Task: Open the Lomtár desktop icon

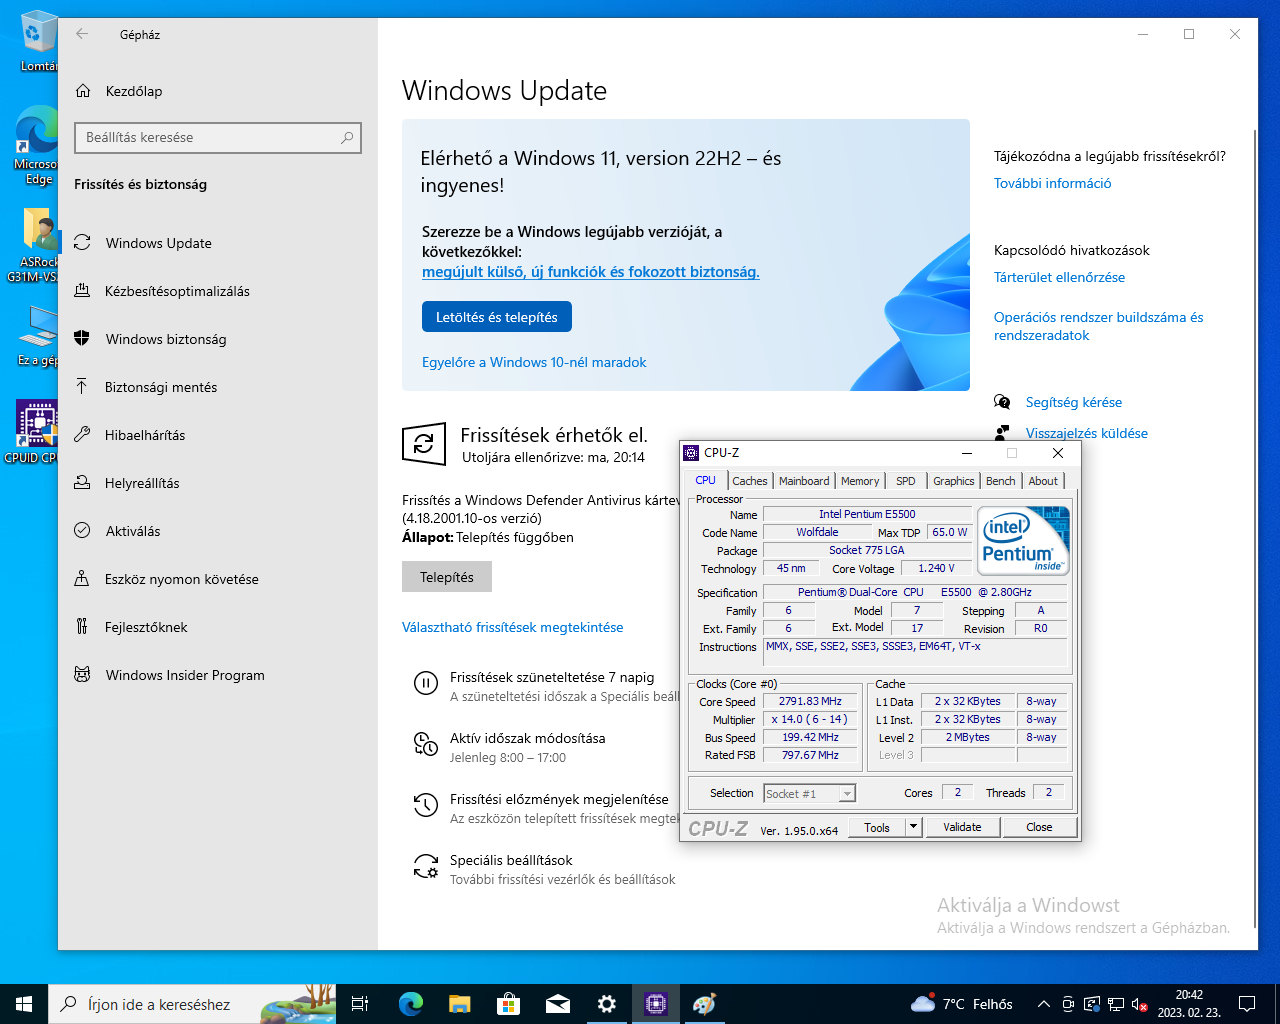Action: click(x=38, y=42)
